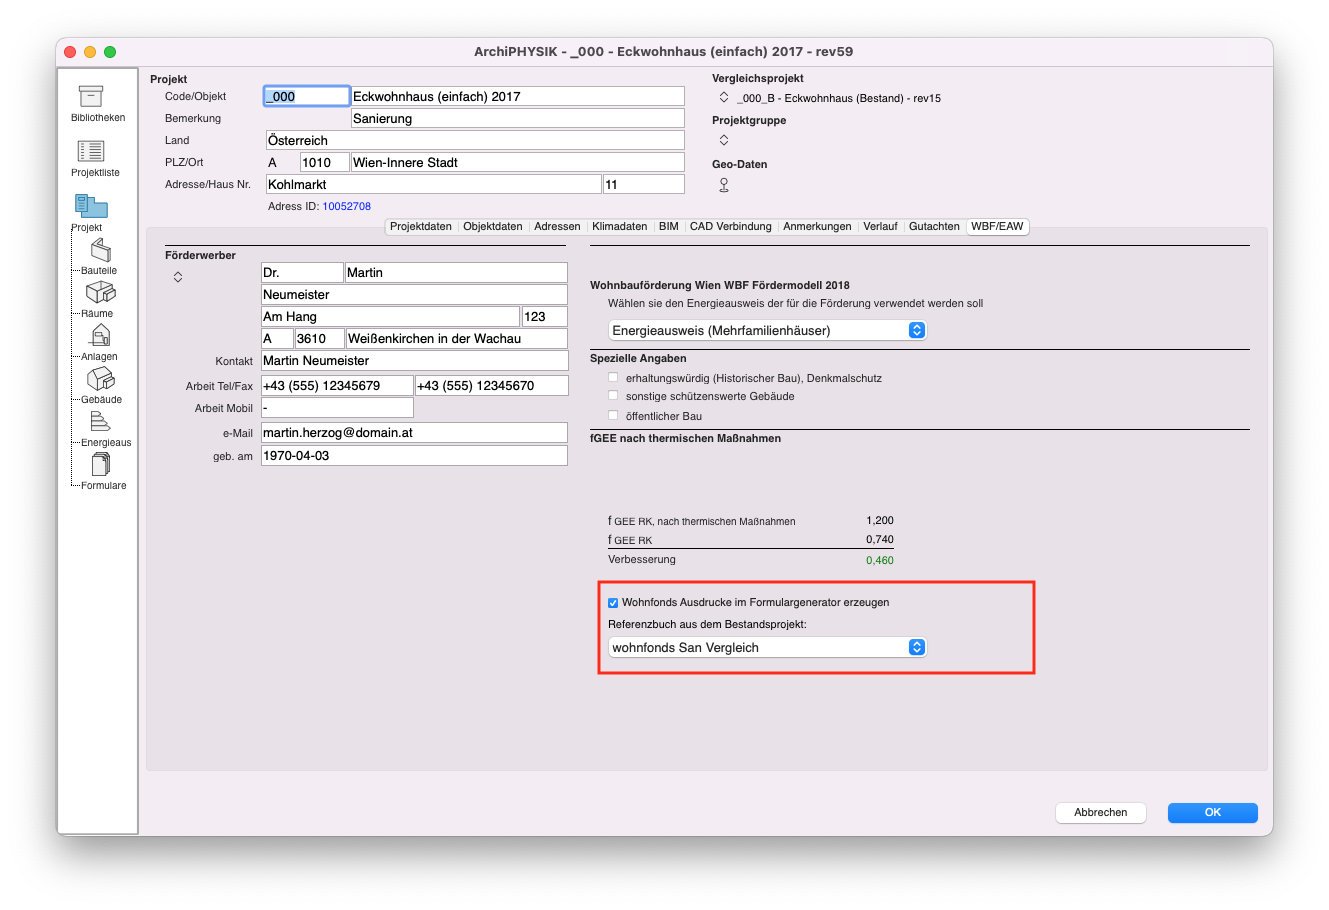This screenshot has width=1329, height=910.
Task: Click the object name field 'Eckwohnhaus (einfach) 2017'
Action: coord(518,96)
